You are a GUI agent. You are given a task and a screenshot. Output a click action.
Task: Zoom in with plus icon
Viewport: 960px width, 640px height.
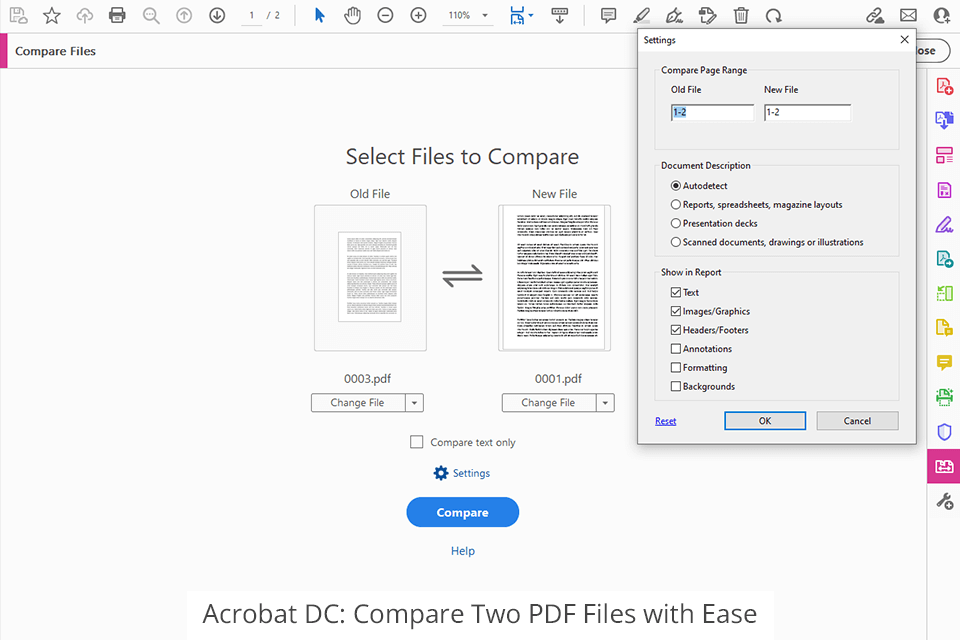418,15
